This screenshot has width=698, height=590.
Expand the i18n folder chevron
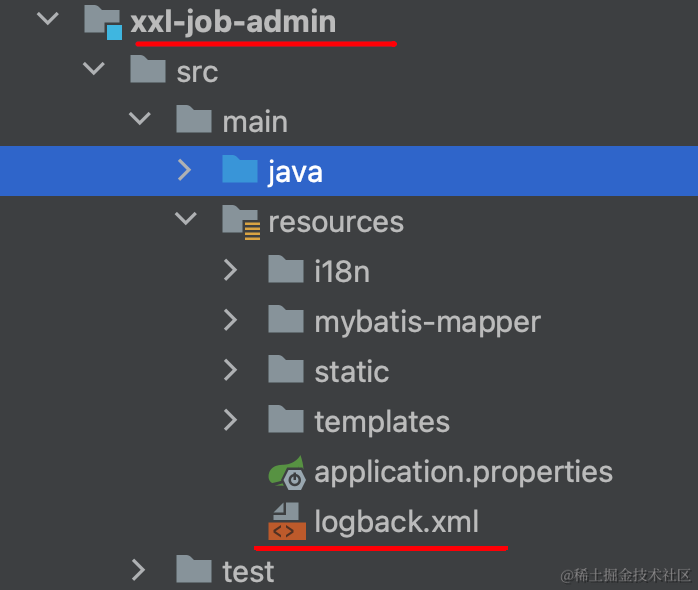pyautogui.click(x=230, y=270)
